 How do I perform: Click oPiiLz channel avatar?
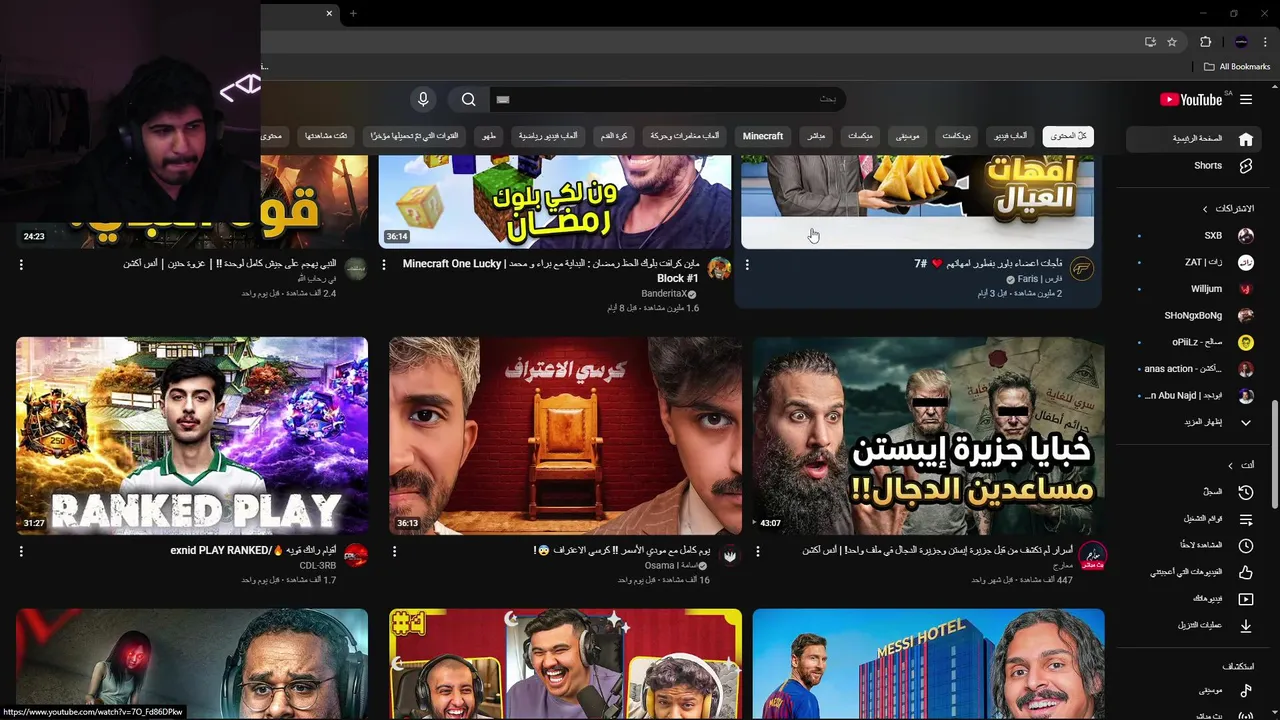click(1246, 342)
